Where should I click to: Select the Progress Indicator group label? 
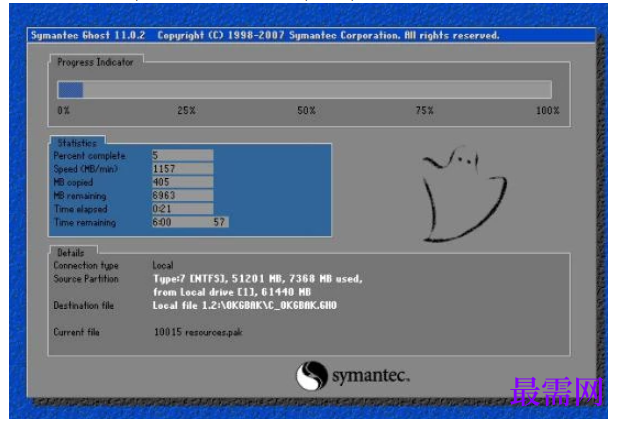pyautogui.click(x=95, y=62)
